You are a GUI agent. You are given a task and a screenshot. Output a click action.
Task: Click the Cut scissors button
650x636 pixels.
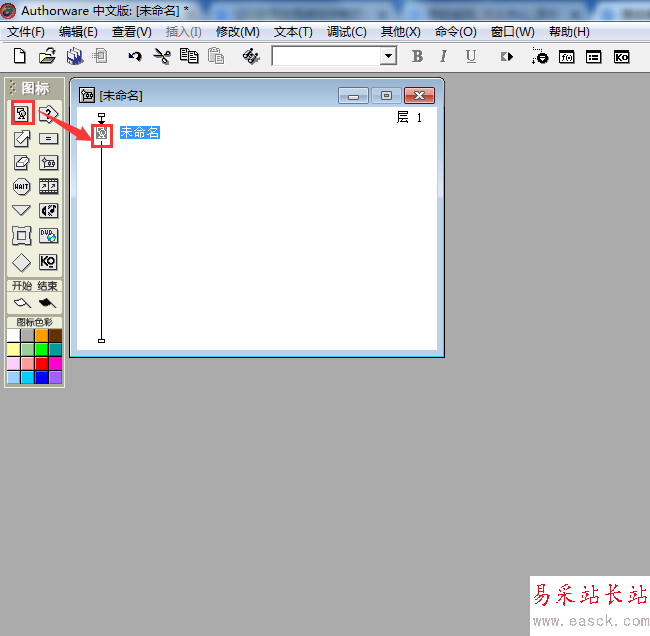point(162,56)
